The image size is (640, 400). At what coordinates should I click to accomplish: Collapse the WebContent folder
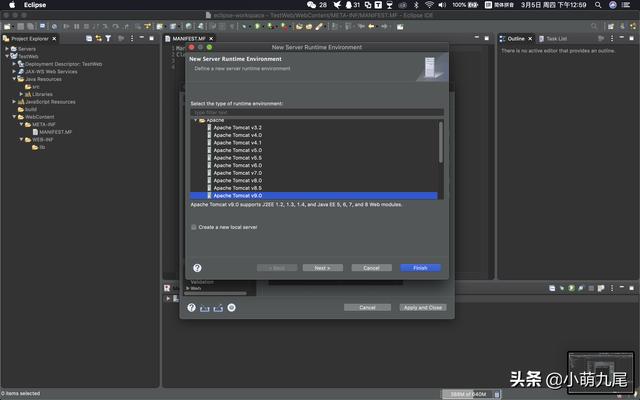(14, 117)
